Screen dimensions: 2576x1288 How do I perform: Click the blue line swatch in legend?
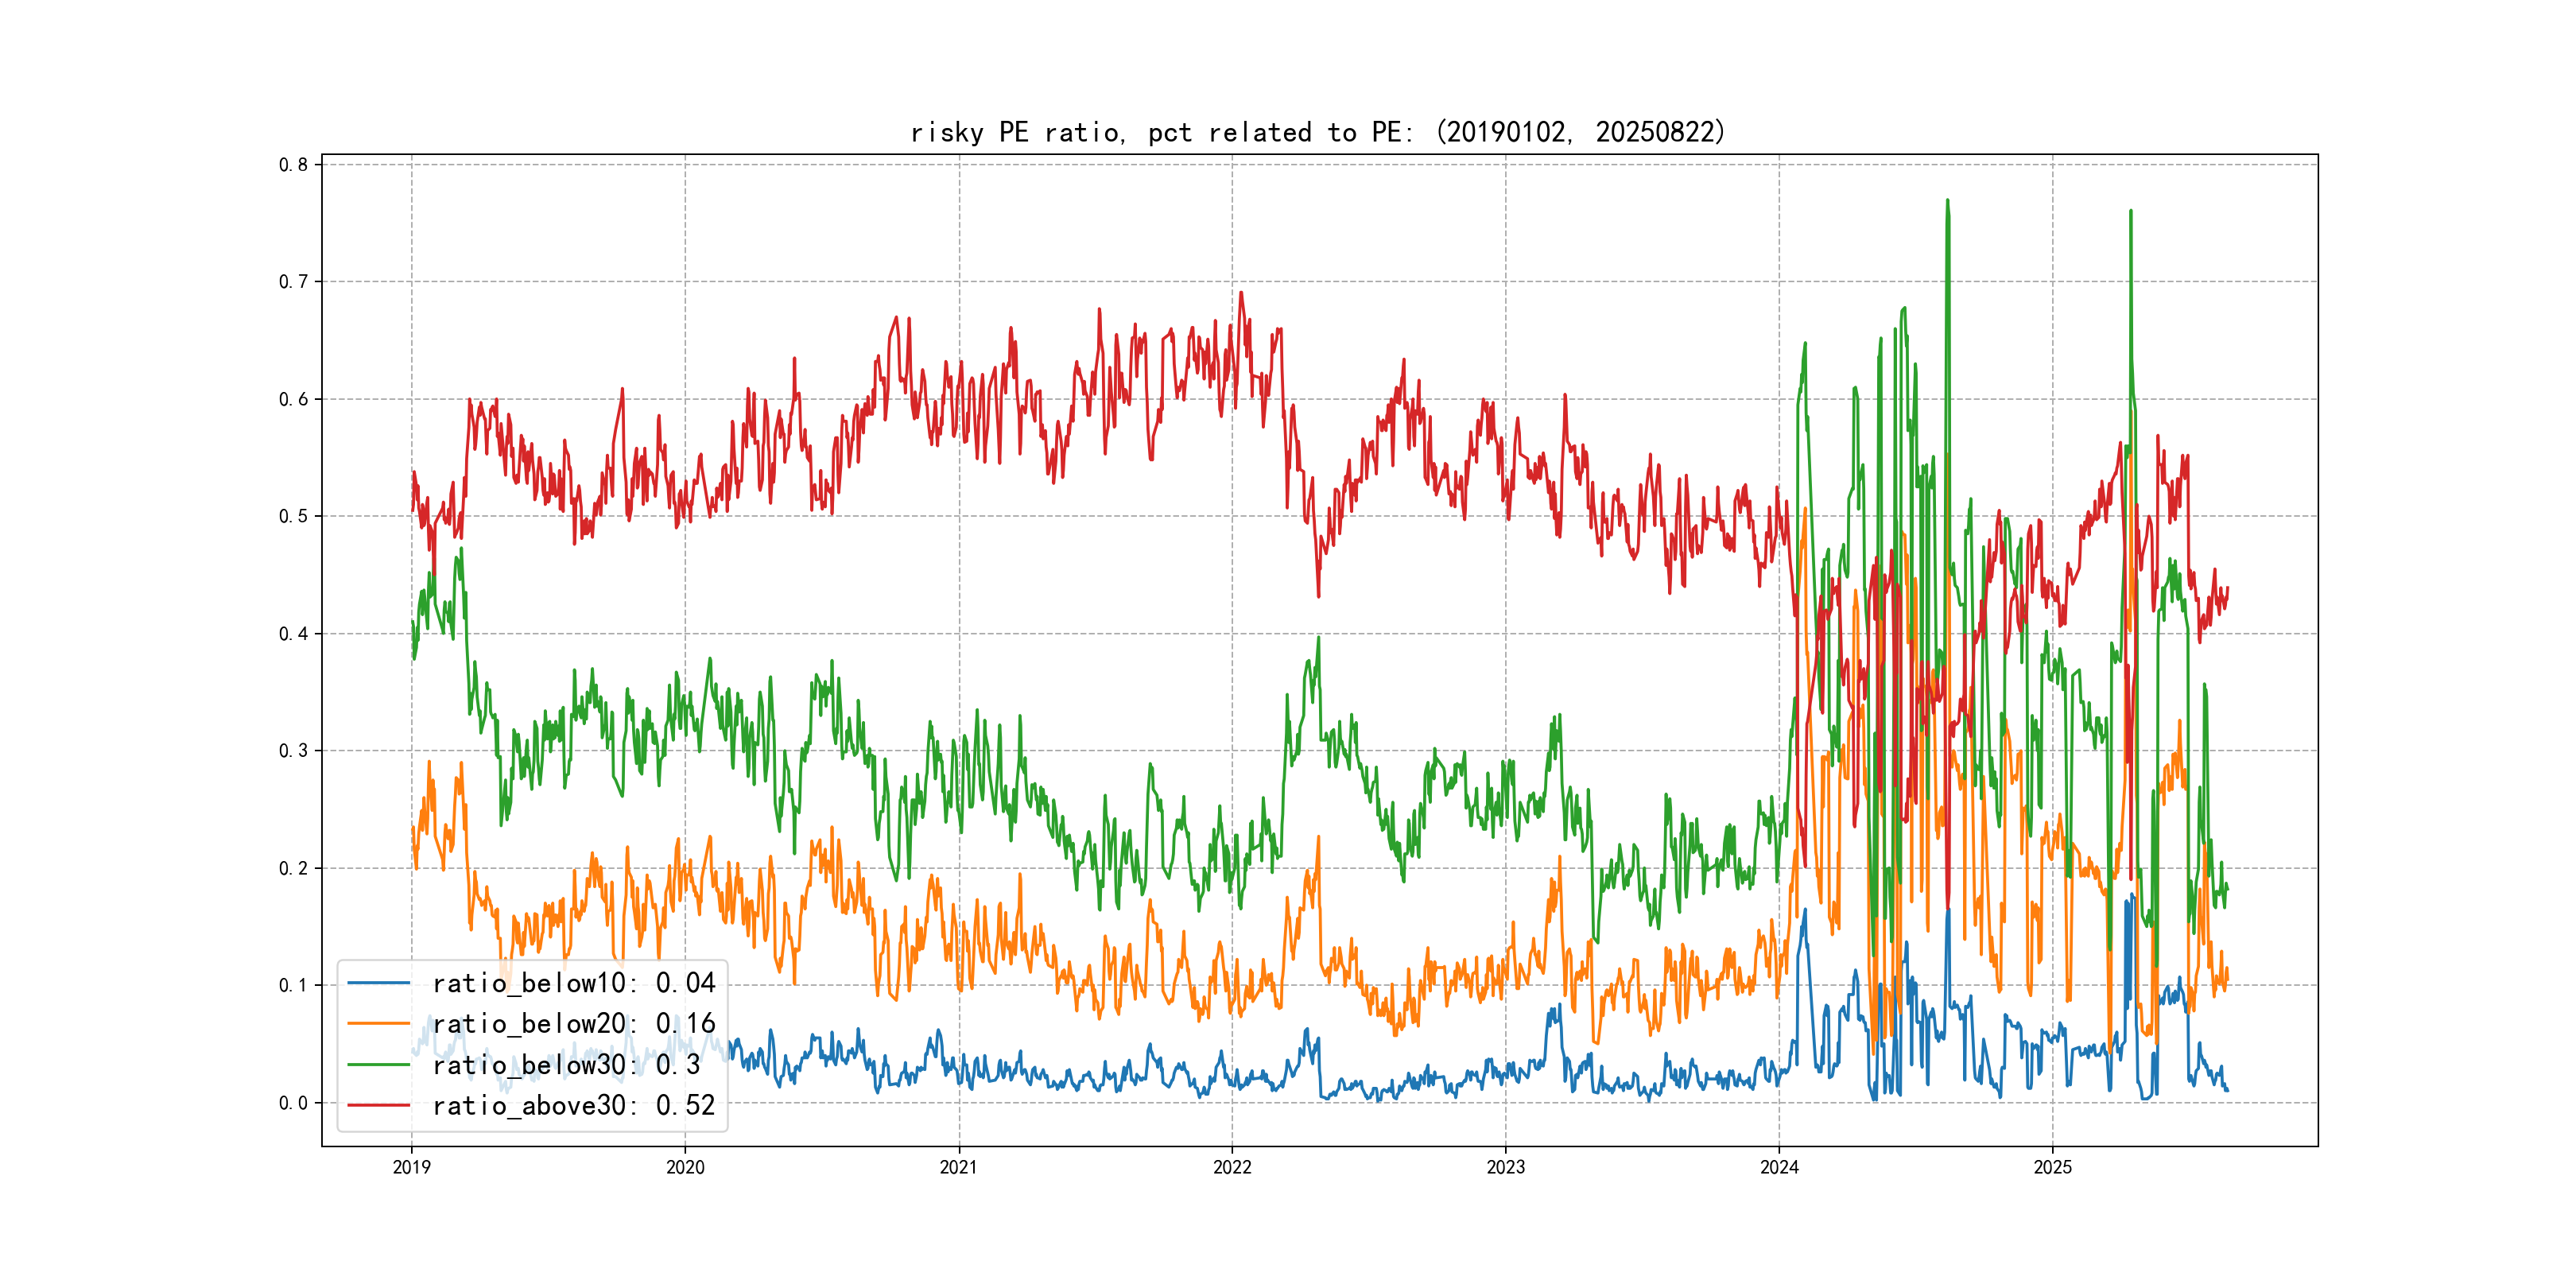[379, 983]
